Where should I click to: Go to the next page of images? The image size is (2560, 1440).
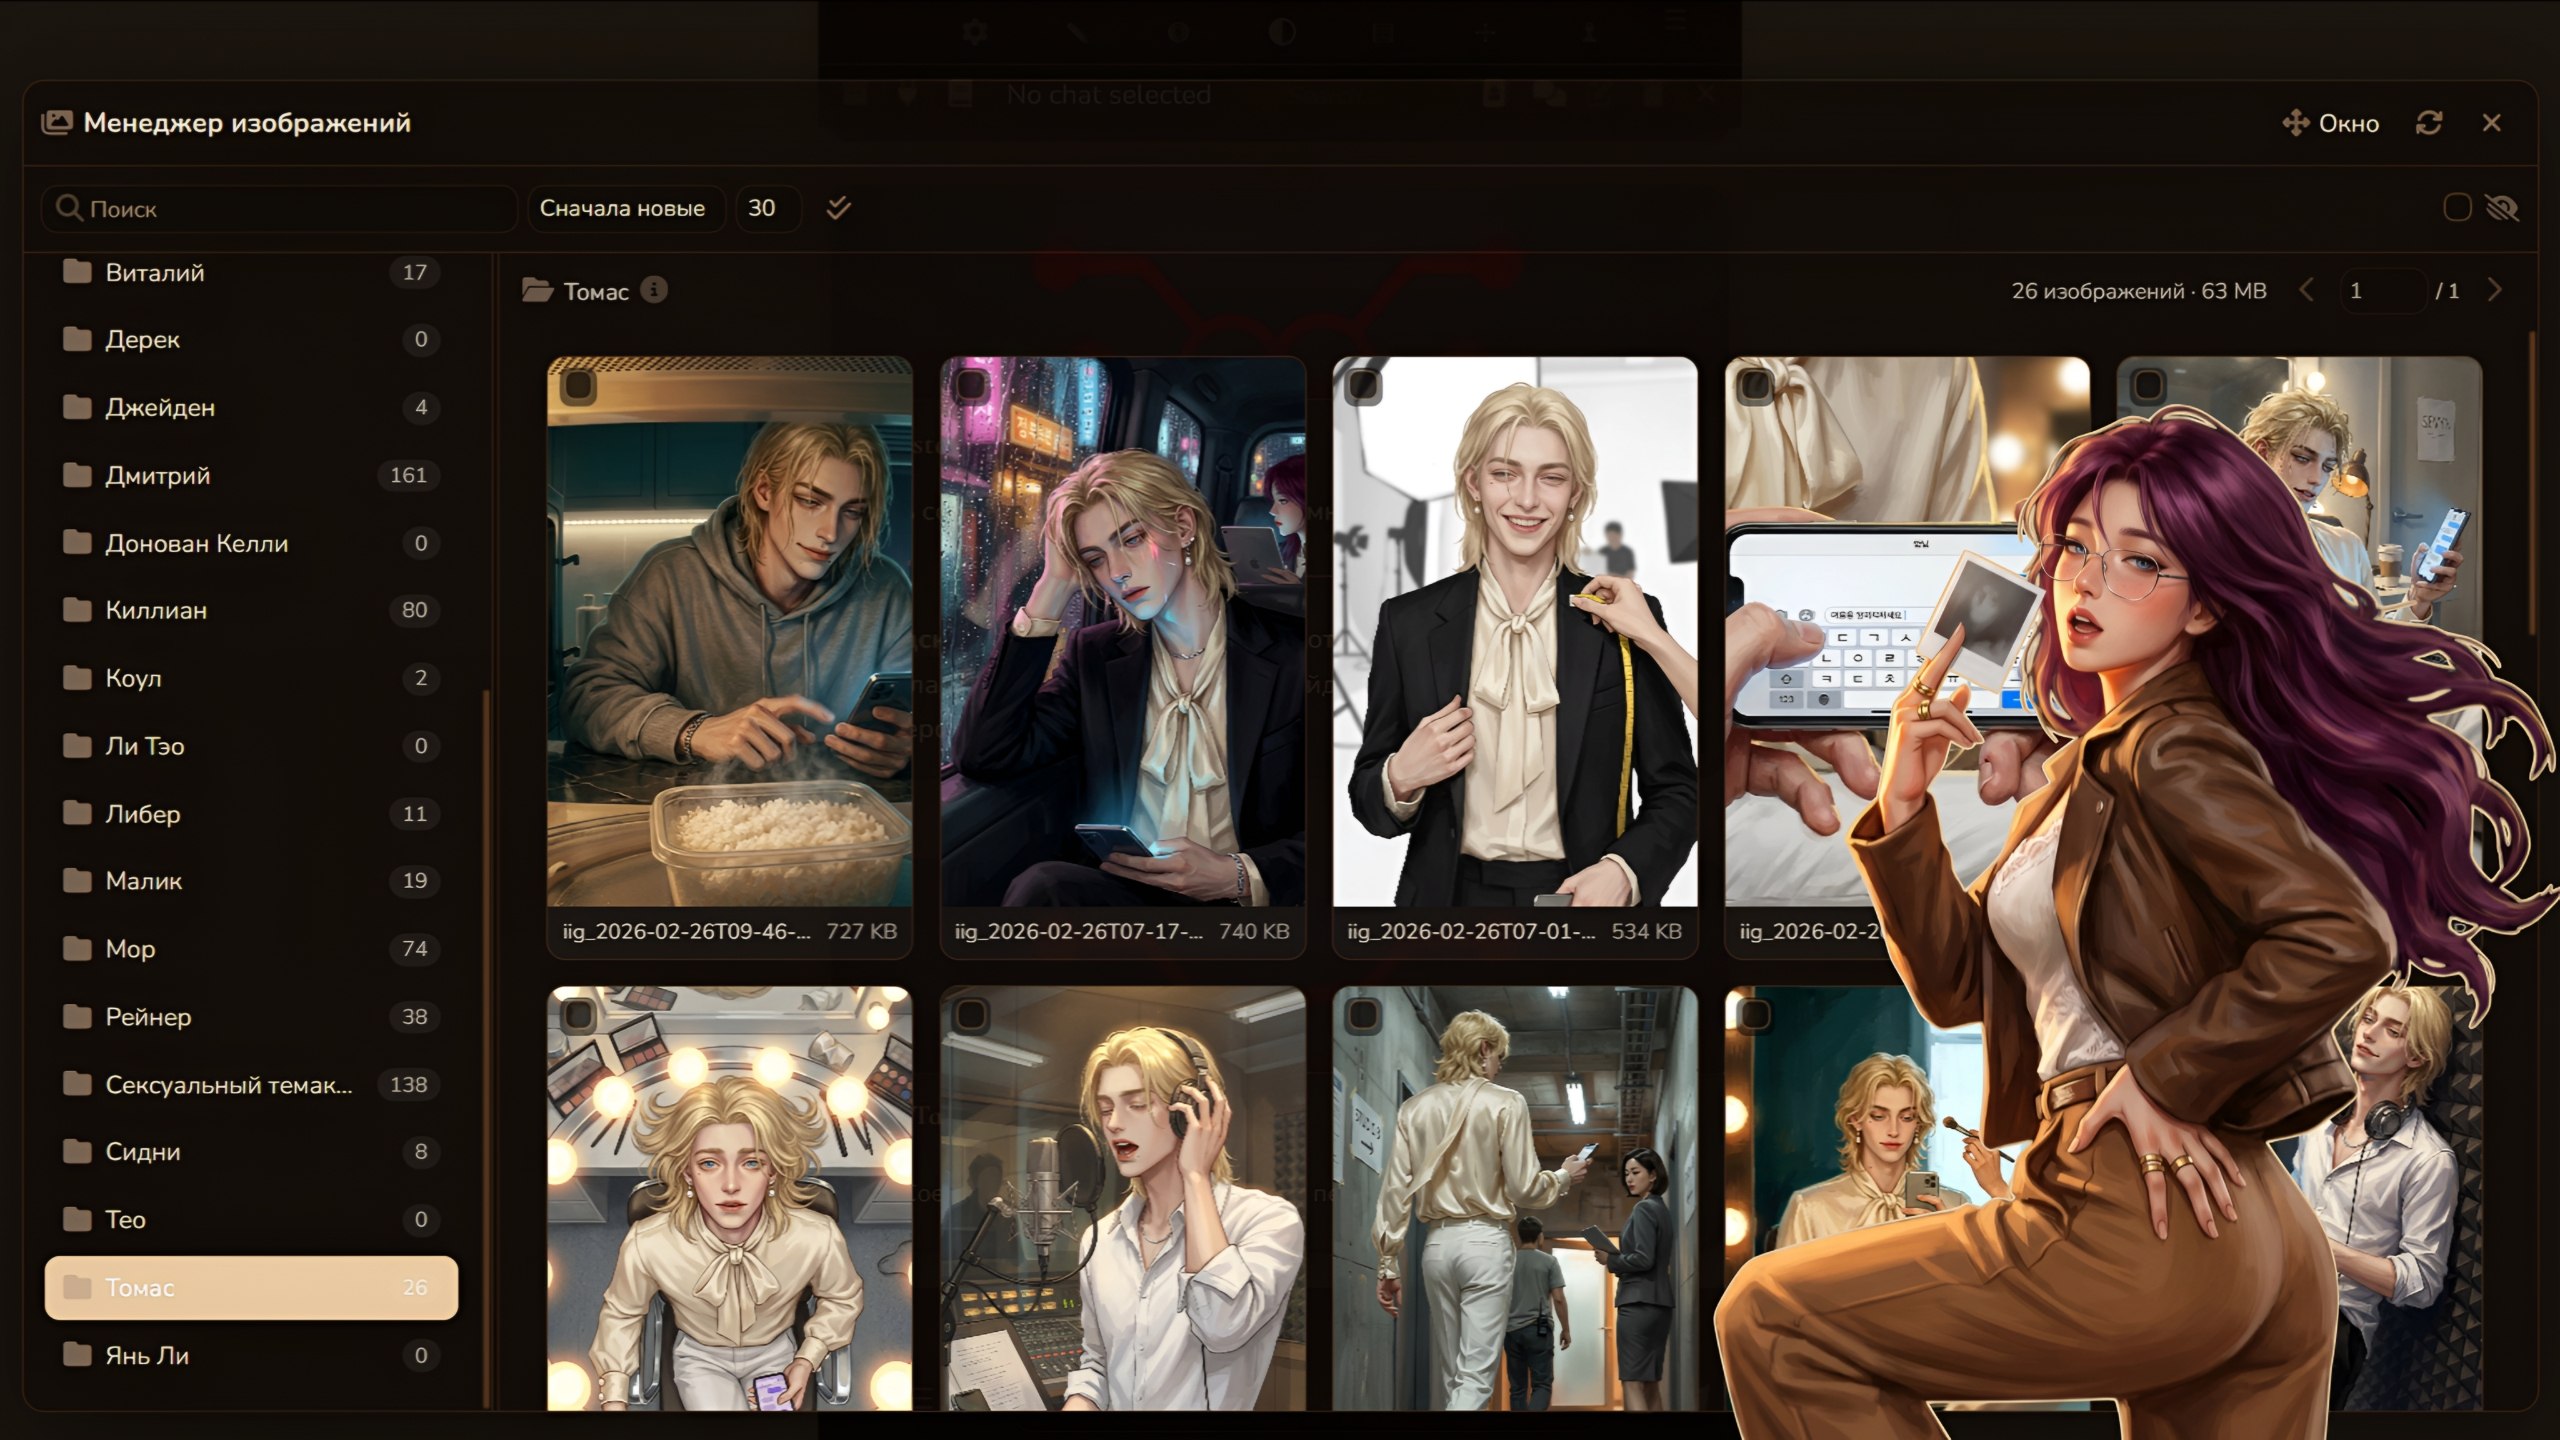coord(2495,290)
